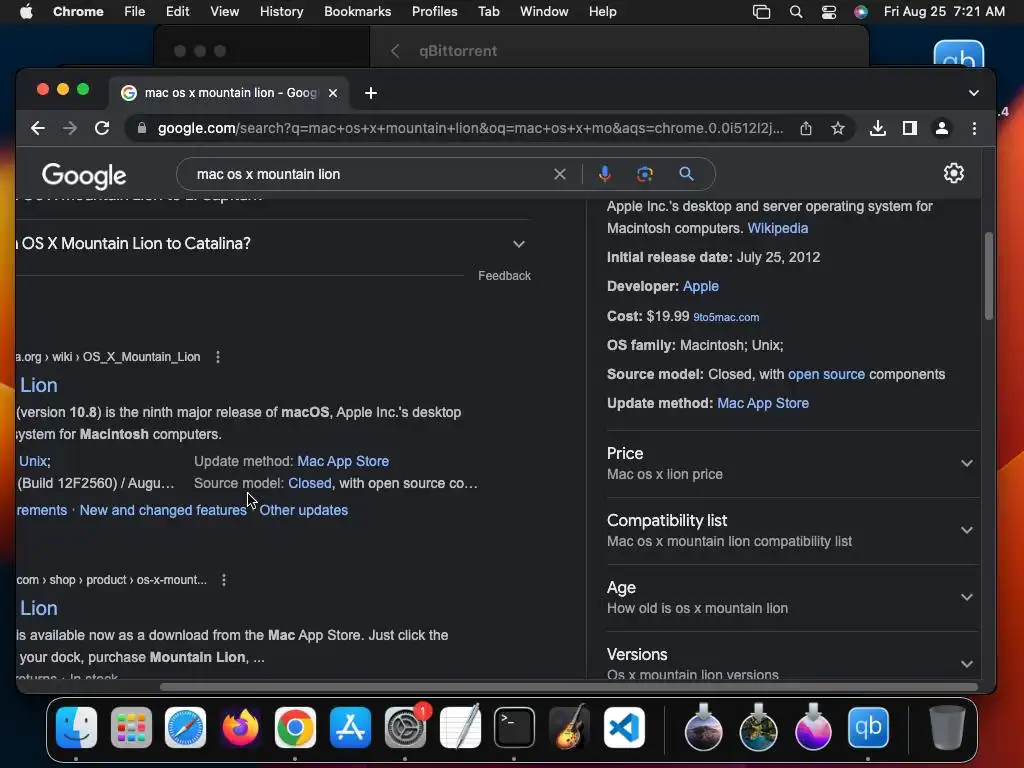Viewport: 1024px width, 768px height.
Task: Click the vertical page scrollbar
Action: tap(989, 276)
